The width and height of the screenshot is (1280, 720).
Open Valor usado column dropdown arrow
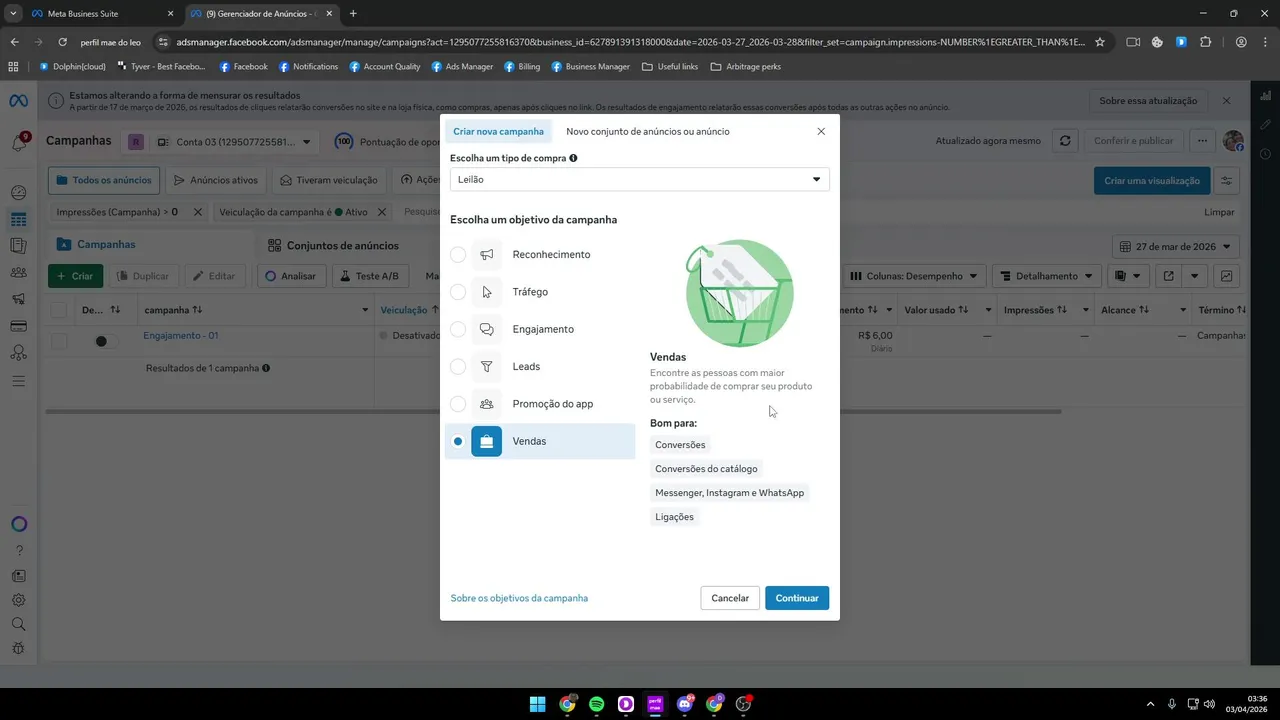coord(988,310)
